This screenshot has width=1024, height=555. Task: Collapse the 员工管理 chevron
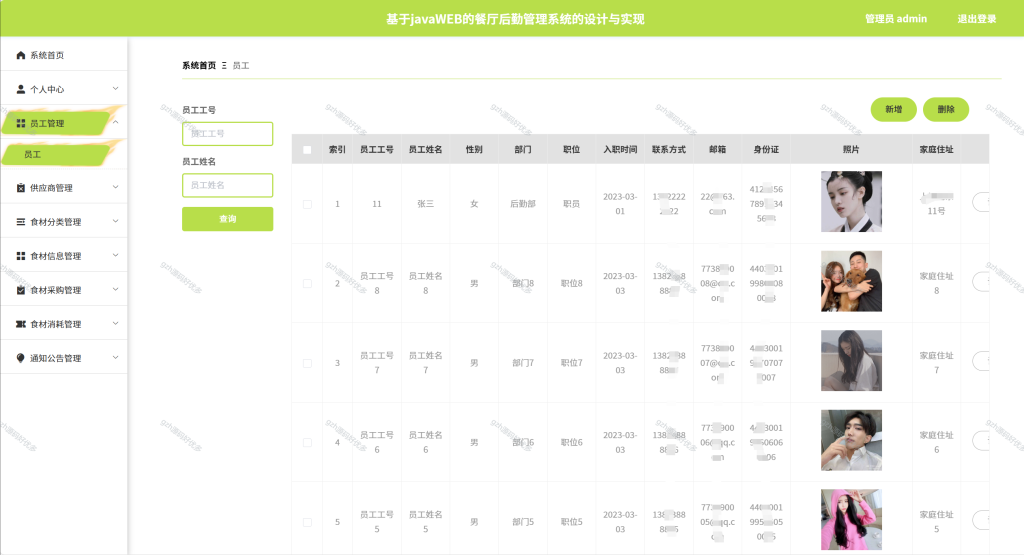pos(116,122)
